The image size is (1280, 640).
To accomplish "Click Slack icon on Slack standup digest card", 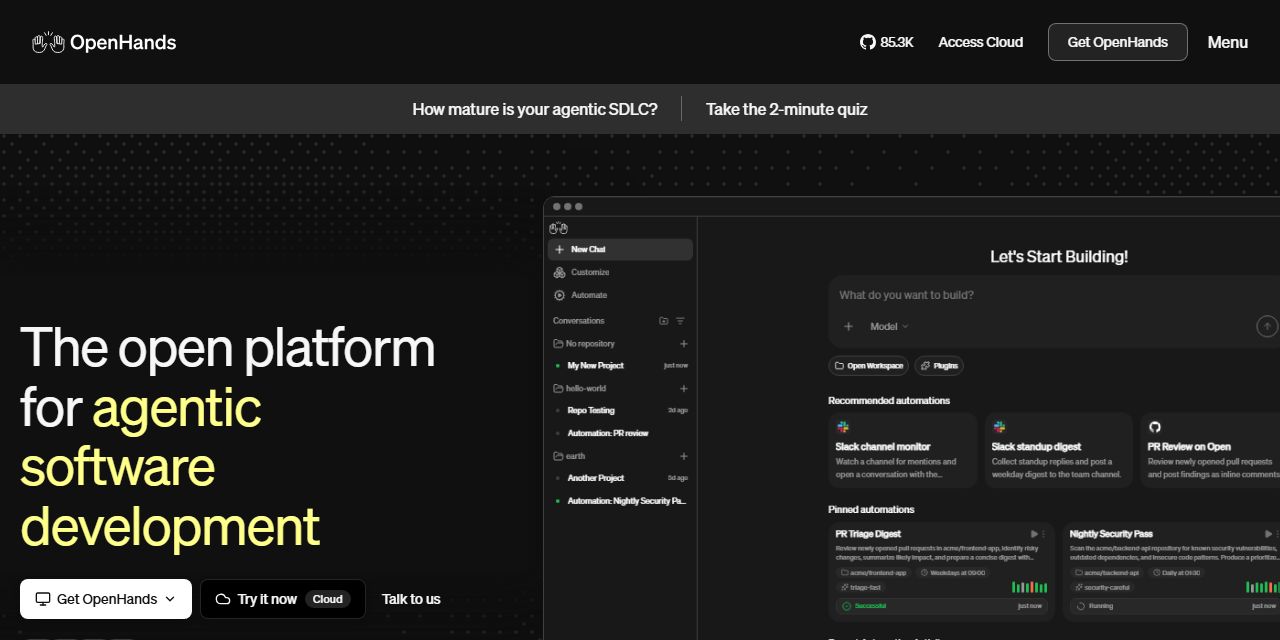I will 999,427.
